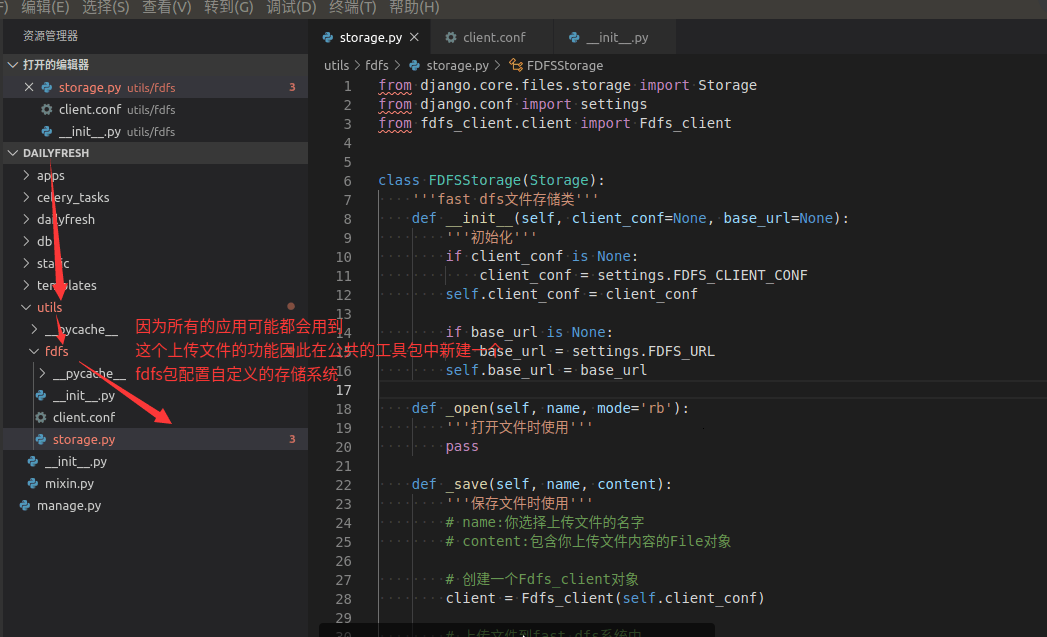Click Python icon beside mixin.py
The height and width of the screenshot is (637, 1047).
pos(33,483)
